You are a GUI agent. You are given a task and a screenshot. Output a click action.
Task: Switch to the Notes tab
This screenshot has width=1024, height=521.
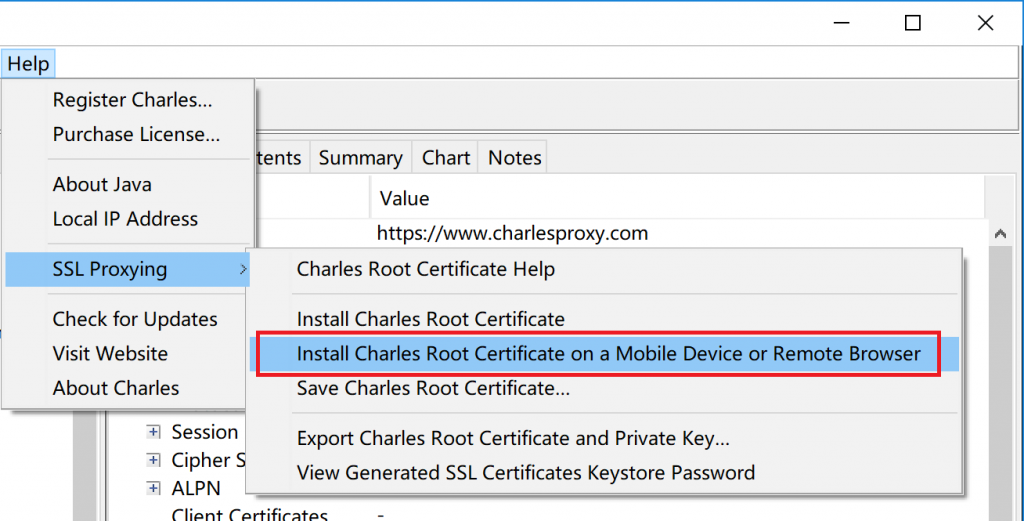click(x=515, y=158)
